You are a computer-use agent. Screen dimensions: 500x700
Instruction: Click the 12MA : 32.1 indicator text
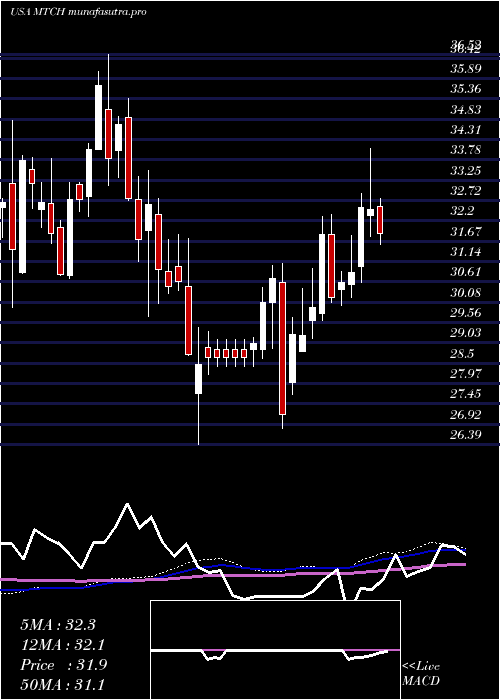coord(62,645)
